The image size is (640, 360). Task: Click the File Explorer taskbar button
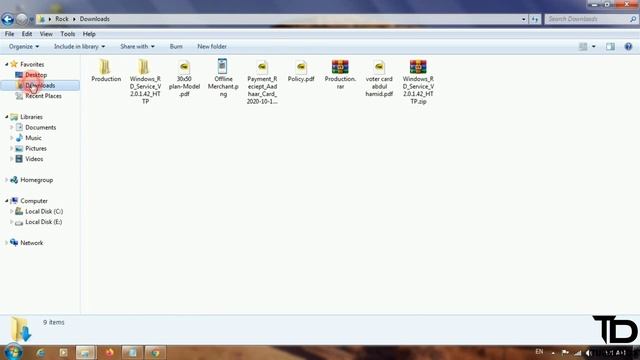pos(86,352)
